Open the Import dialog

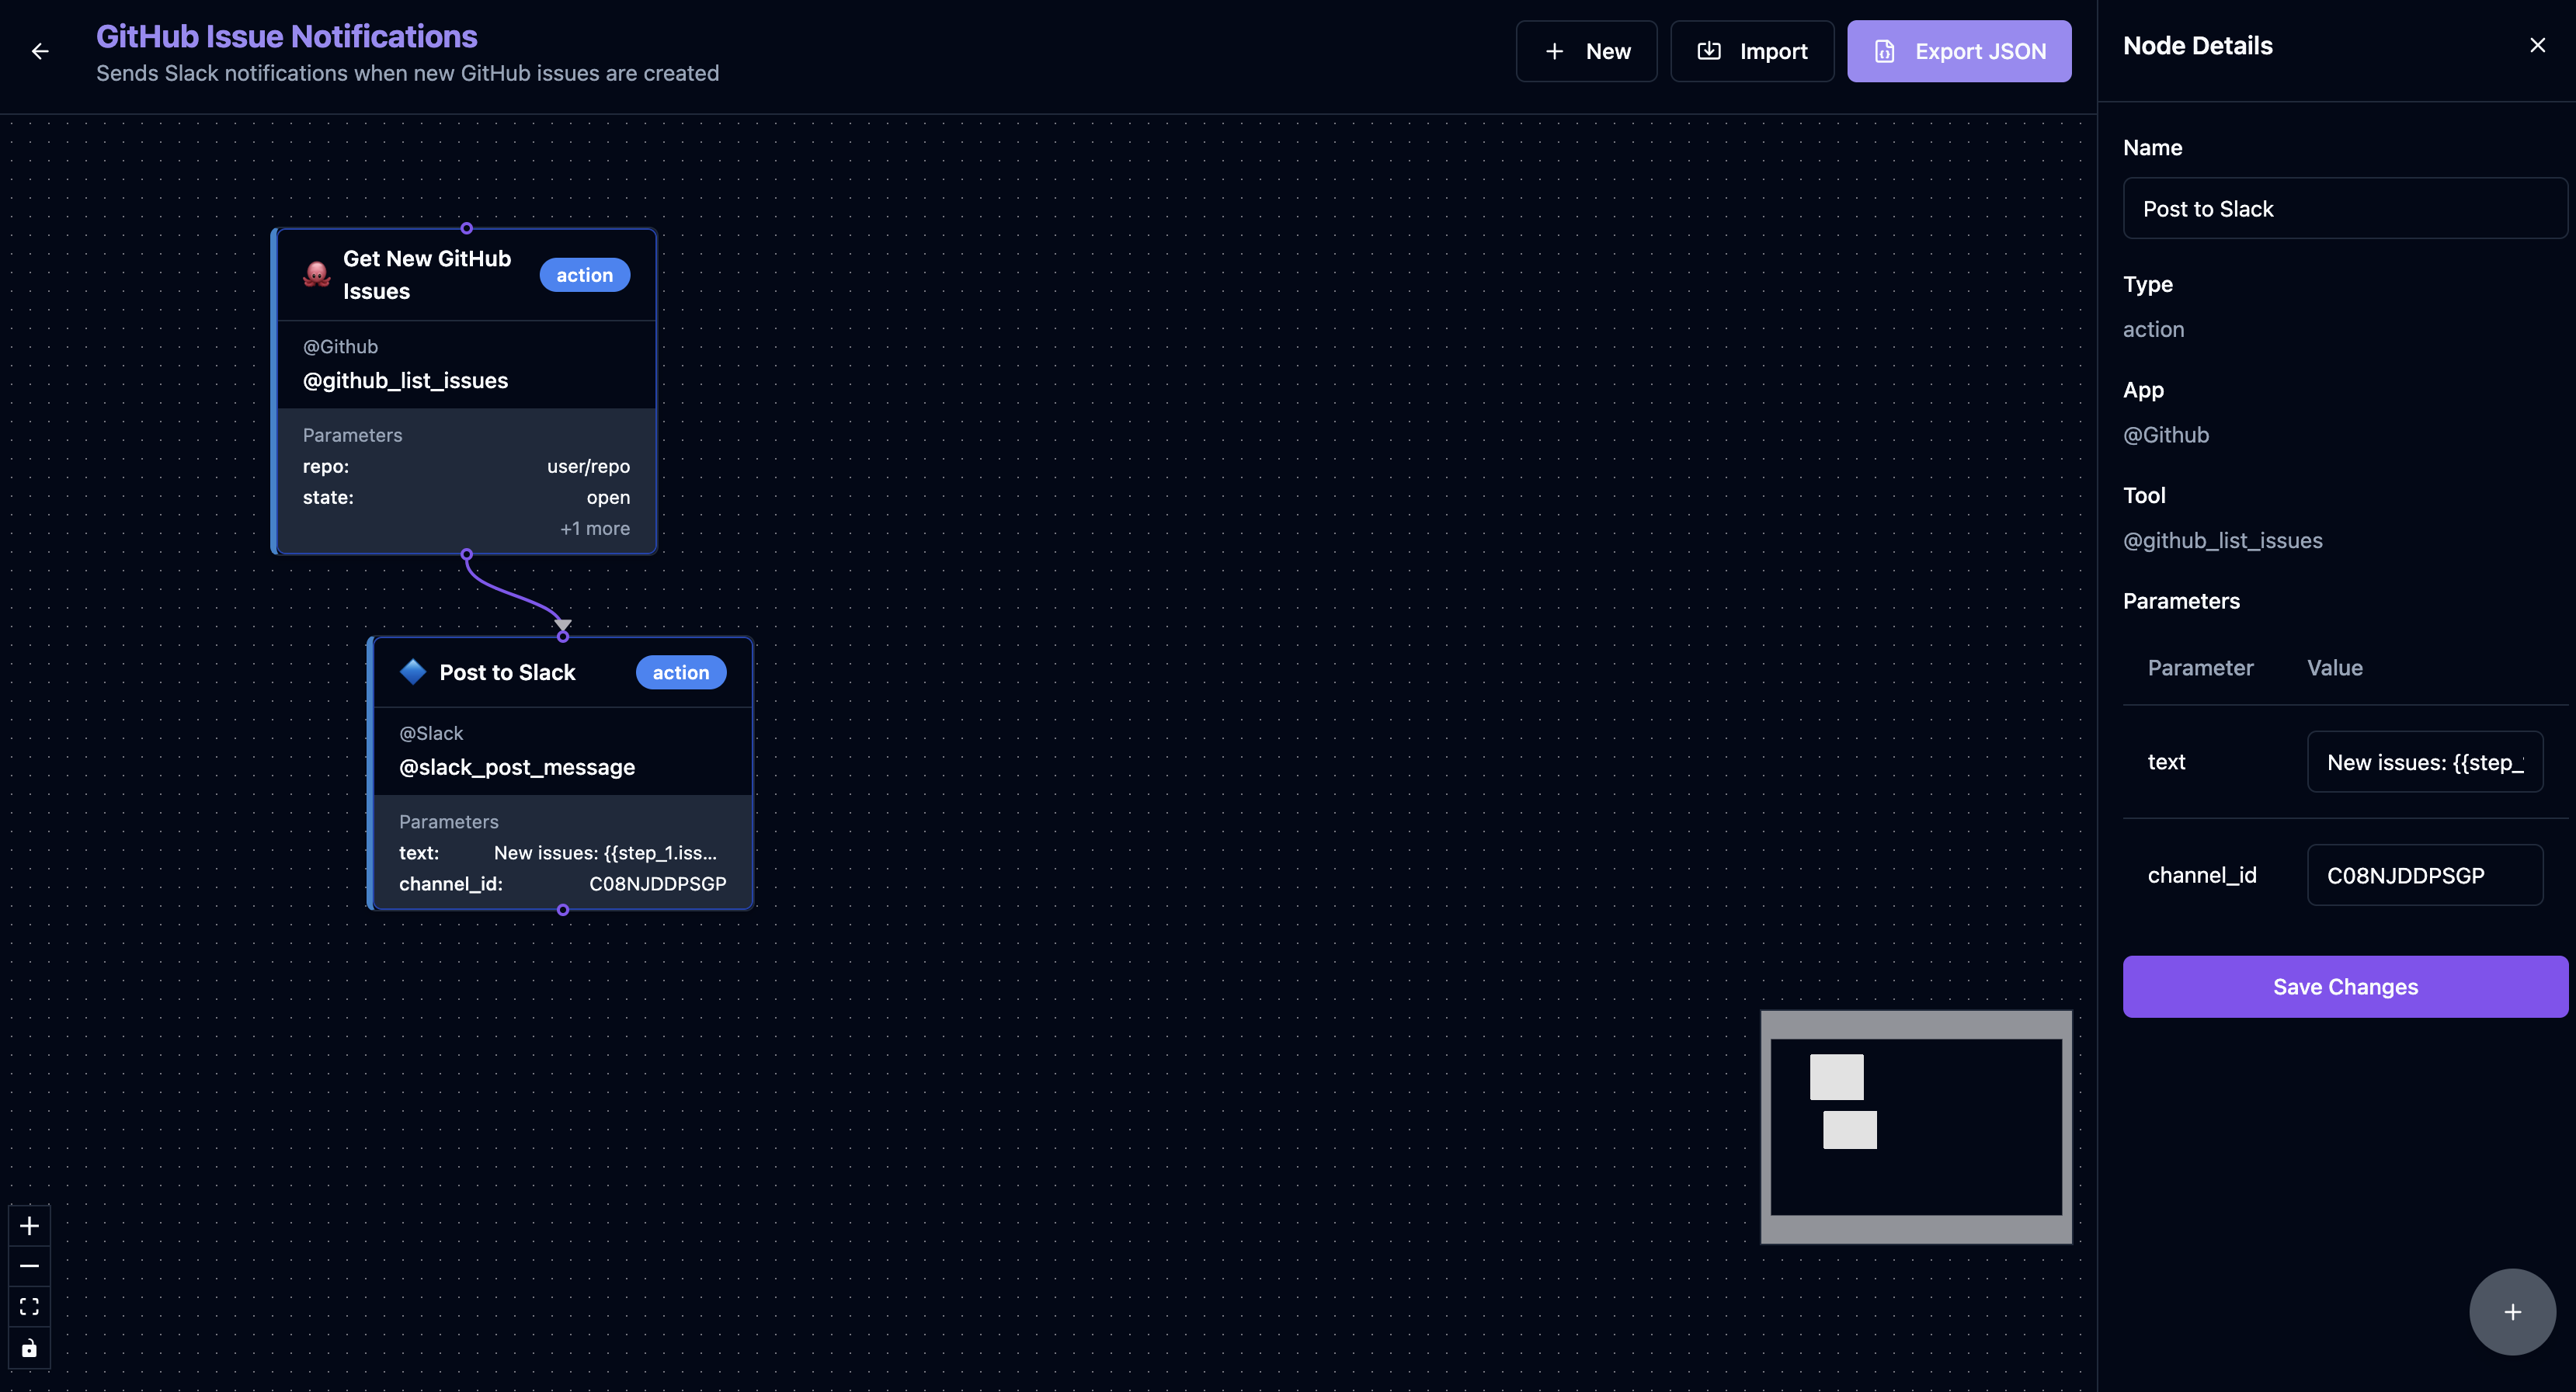[1752, 51]
